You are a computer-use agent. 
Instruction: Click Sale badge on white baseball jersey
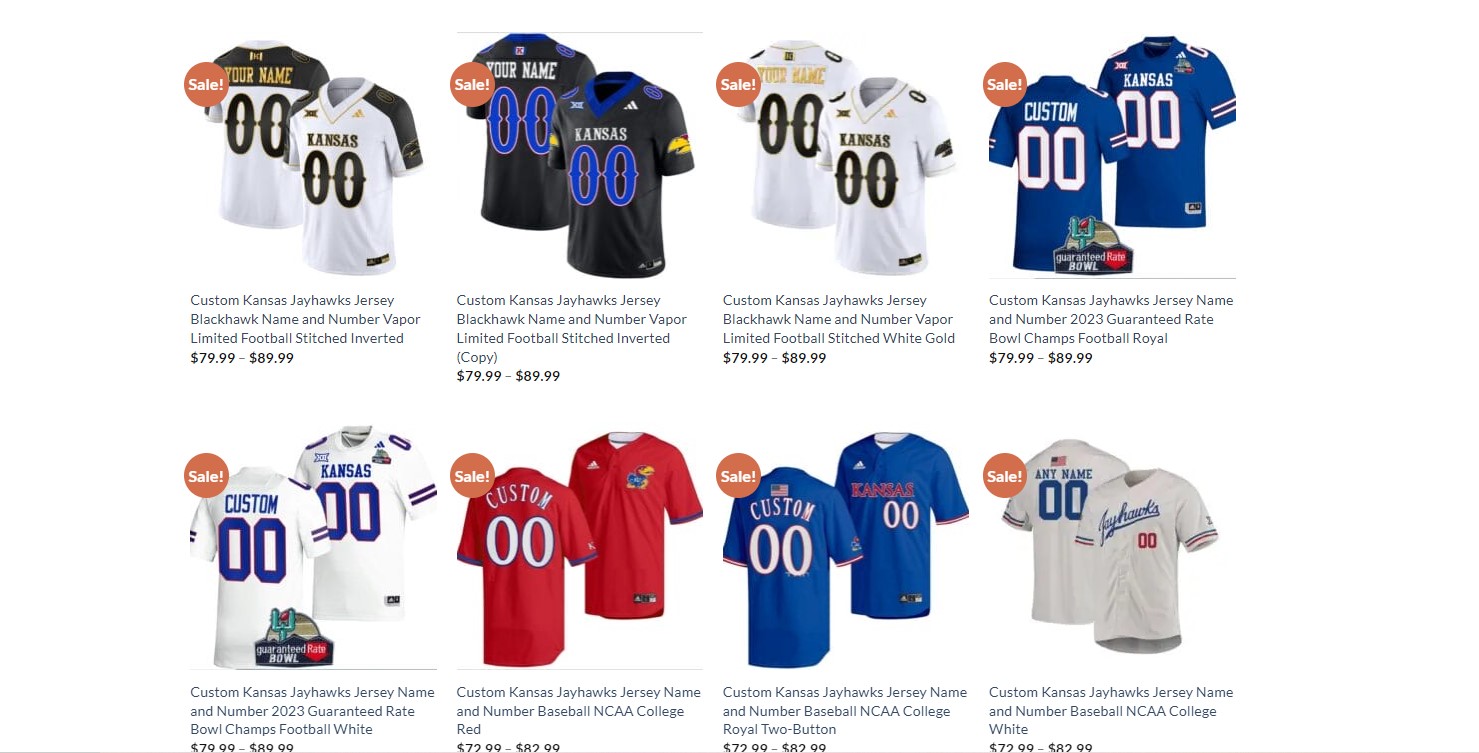pos(1004,476)
